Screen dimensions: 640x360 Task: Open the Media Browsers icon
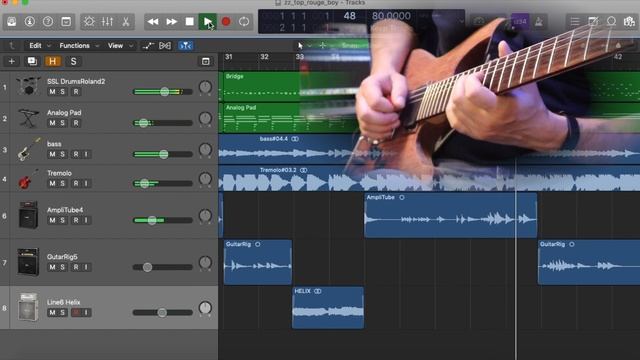click(x=629, y=22)
